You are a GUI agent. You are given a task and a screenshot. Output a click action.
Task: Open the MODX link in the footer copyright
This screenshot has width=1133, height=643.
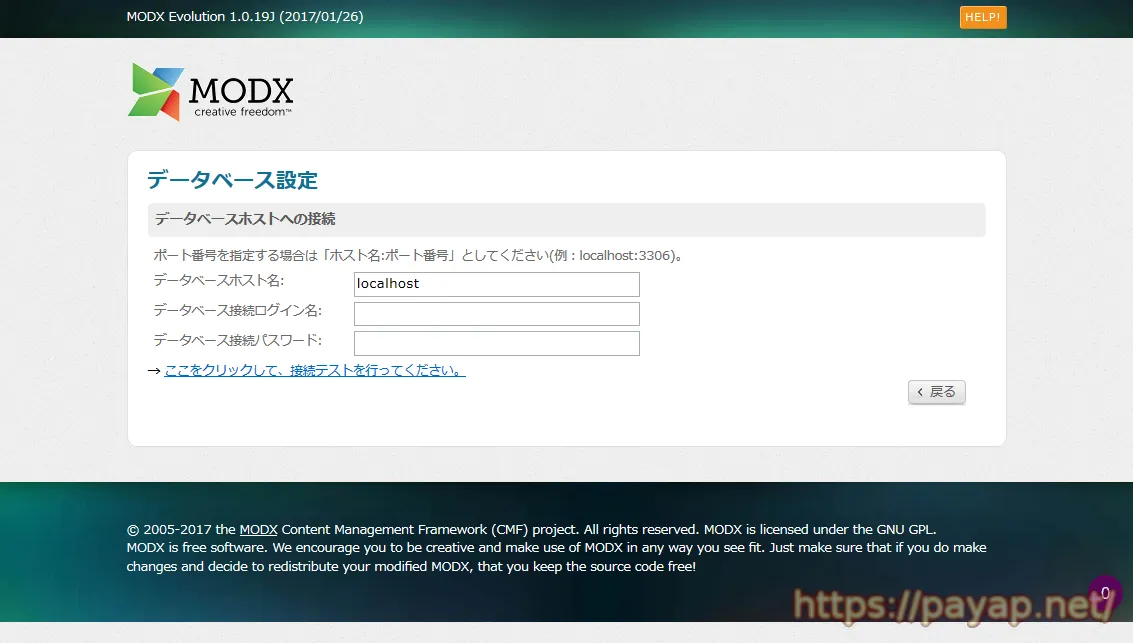[258, 529]
